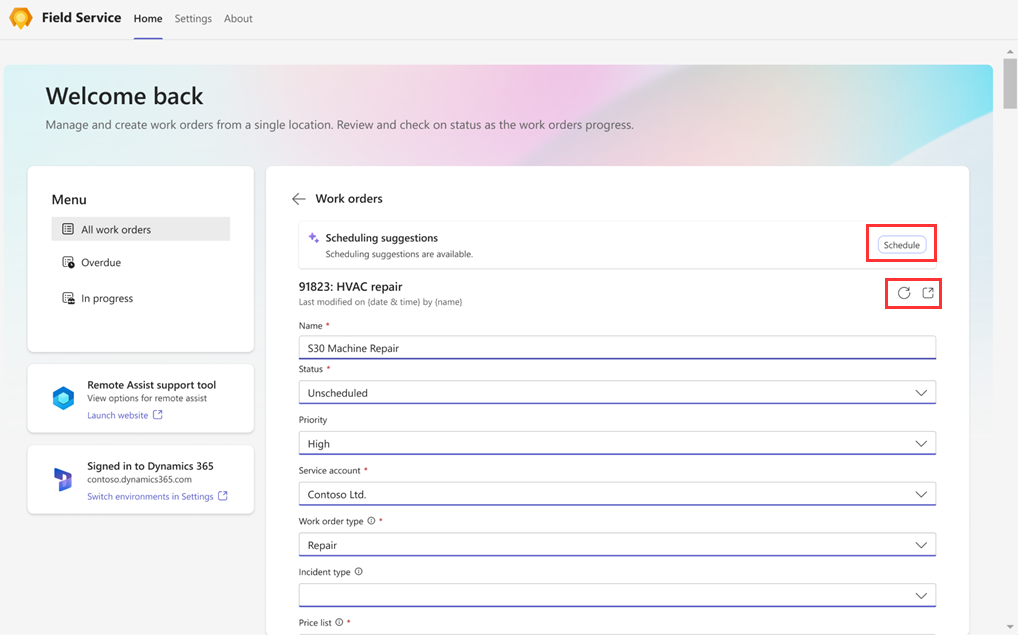Open work order in new window icon

[x=928, y=293]
